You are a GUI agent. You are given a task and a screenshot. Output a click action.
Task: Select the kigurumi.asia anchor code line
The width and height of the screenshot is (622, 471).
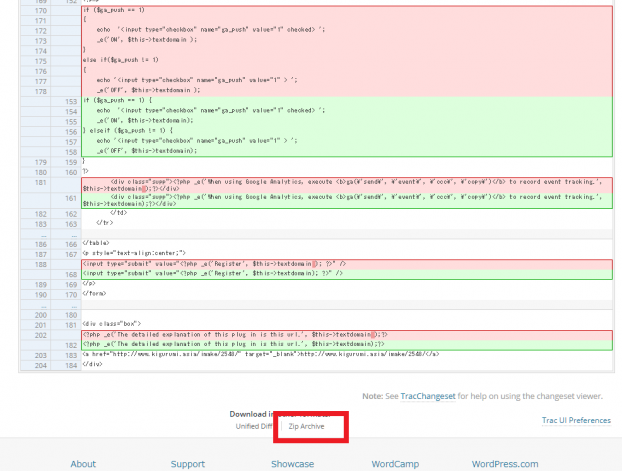[261, 354]
